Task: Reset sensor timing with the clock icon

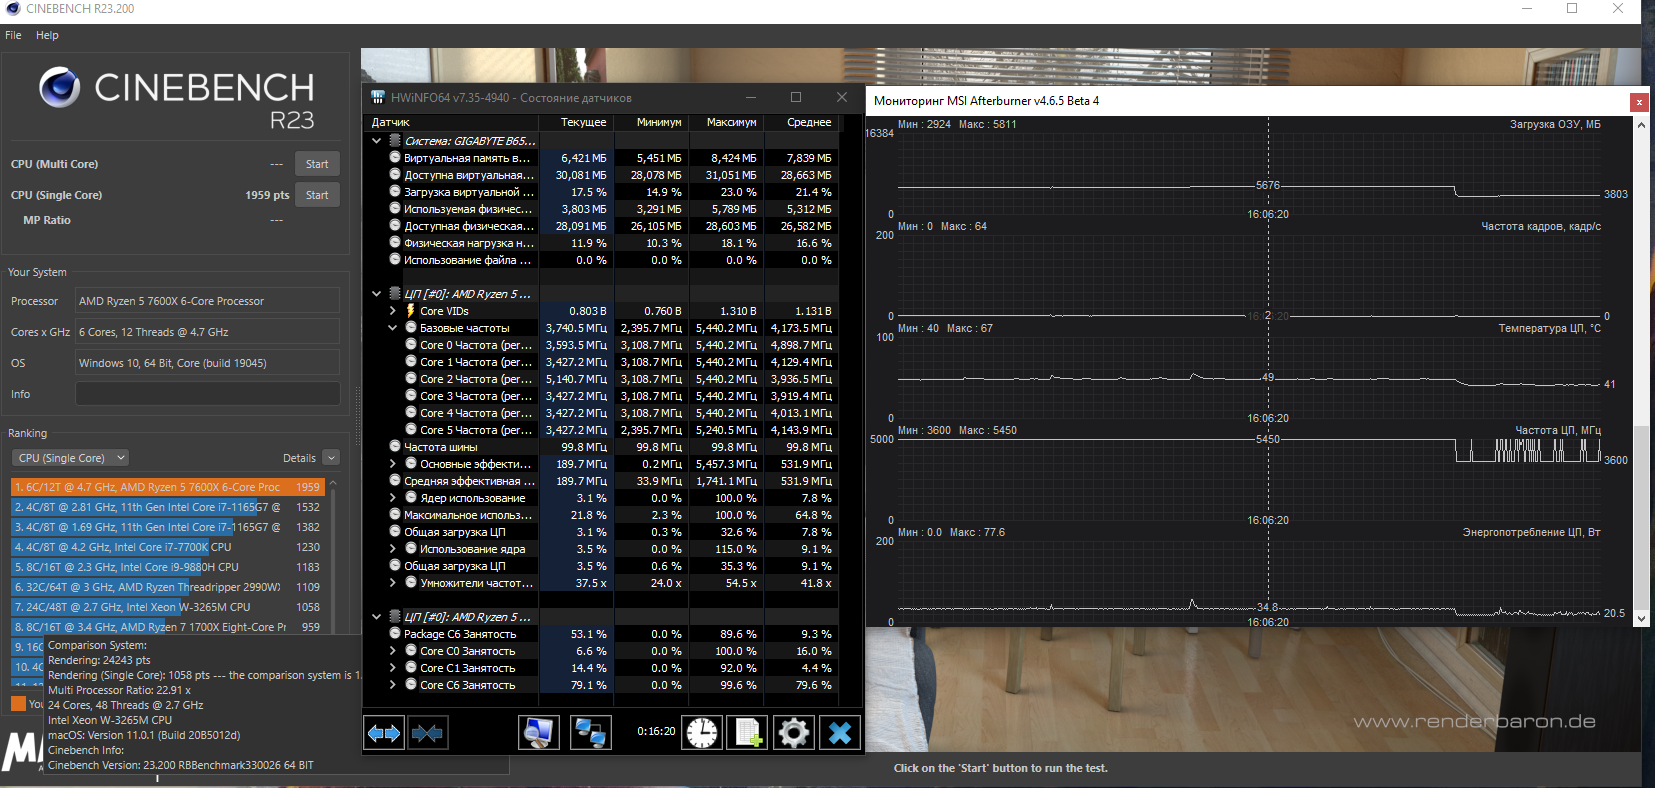Action: coord(702,733)
